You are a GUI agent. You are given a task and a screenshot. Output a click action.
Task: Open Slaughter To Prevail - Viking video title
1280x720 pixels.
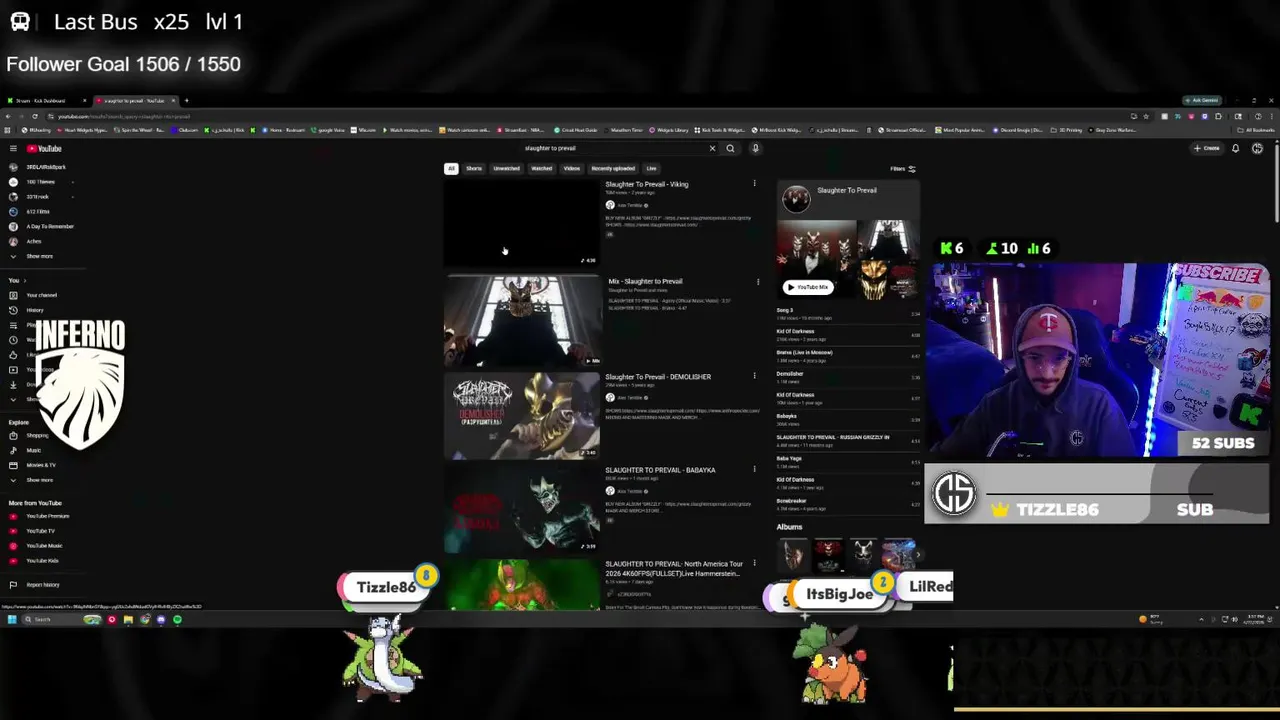646,184
